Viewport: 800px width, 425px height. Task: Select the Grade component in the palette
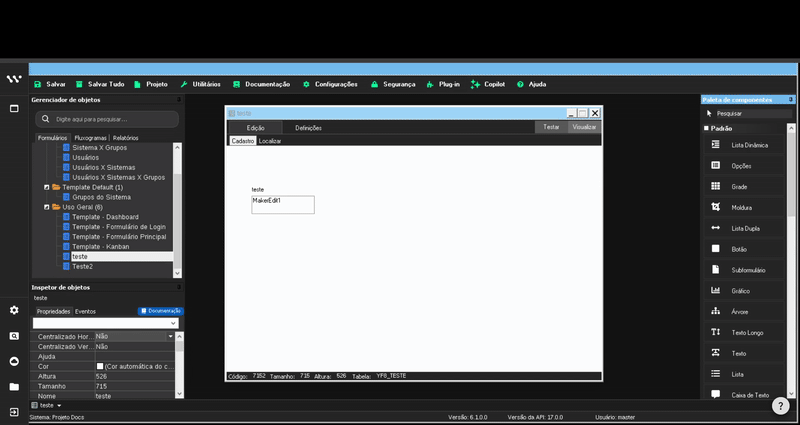coord(740,187)
